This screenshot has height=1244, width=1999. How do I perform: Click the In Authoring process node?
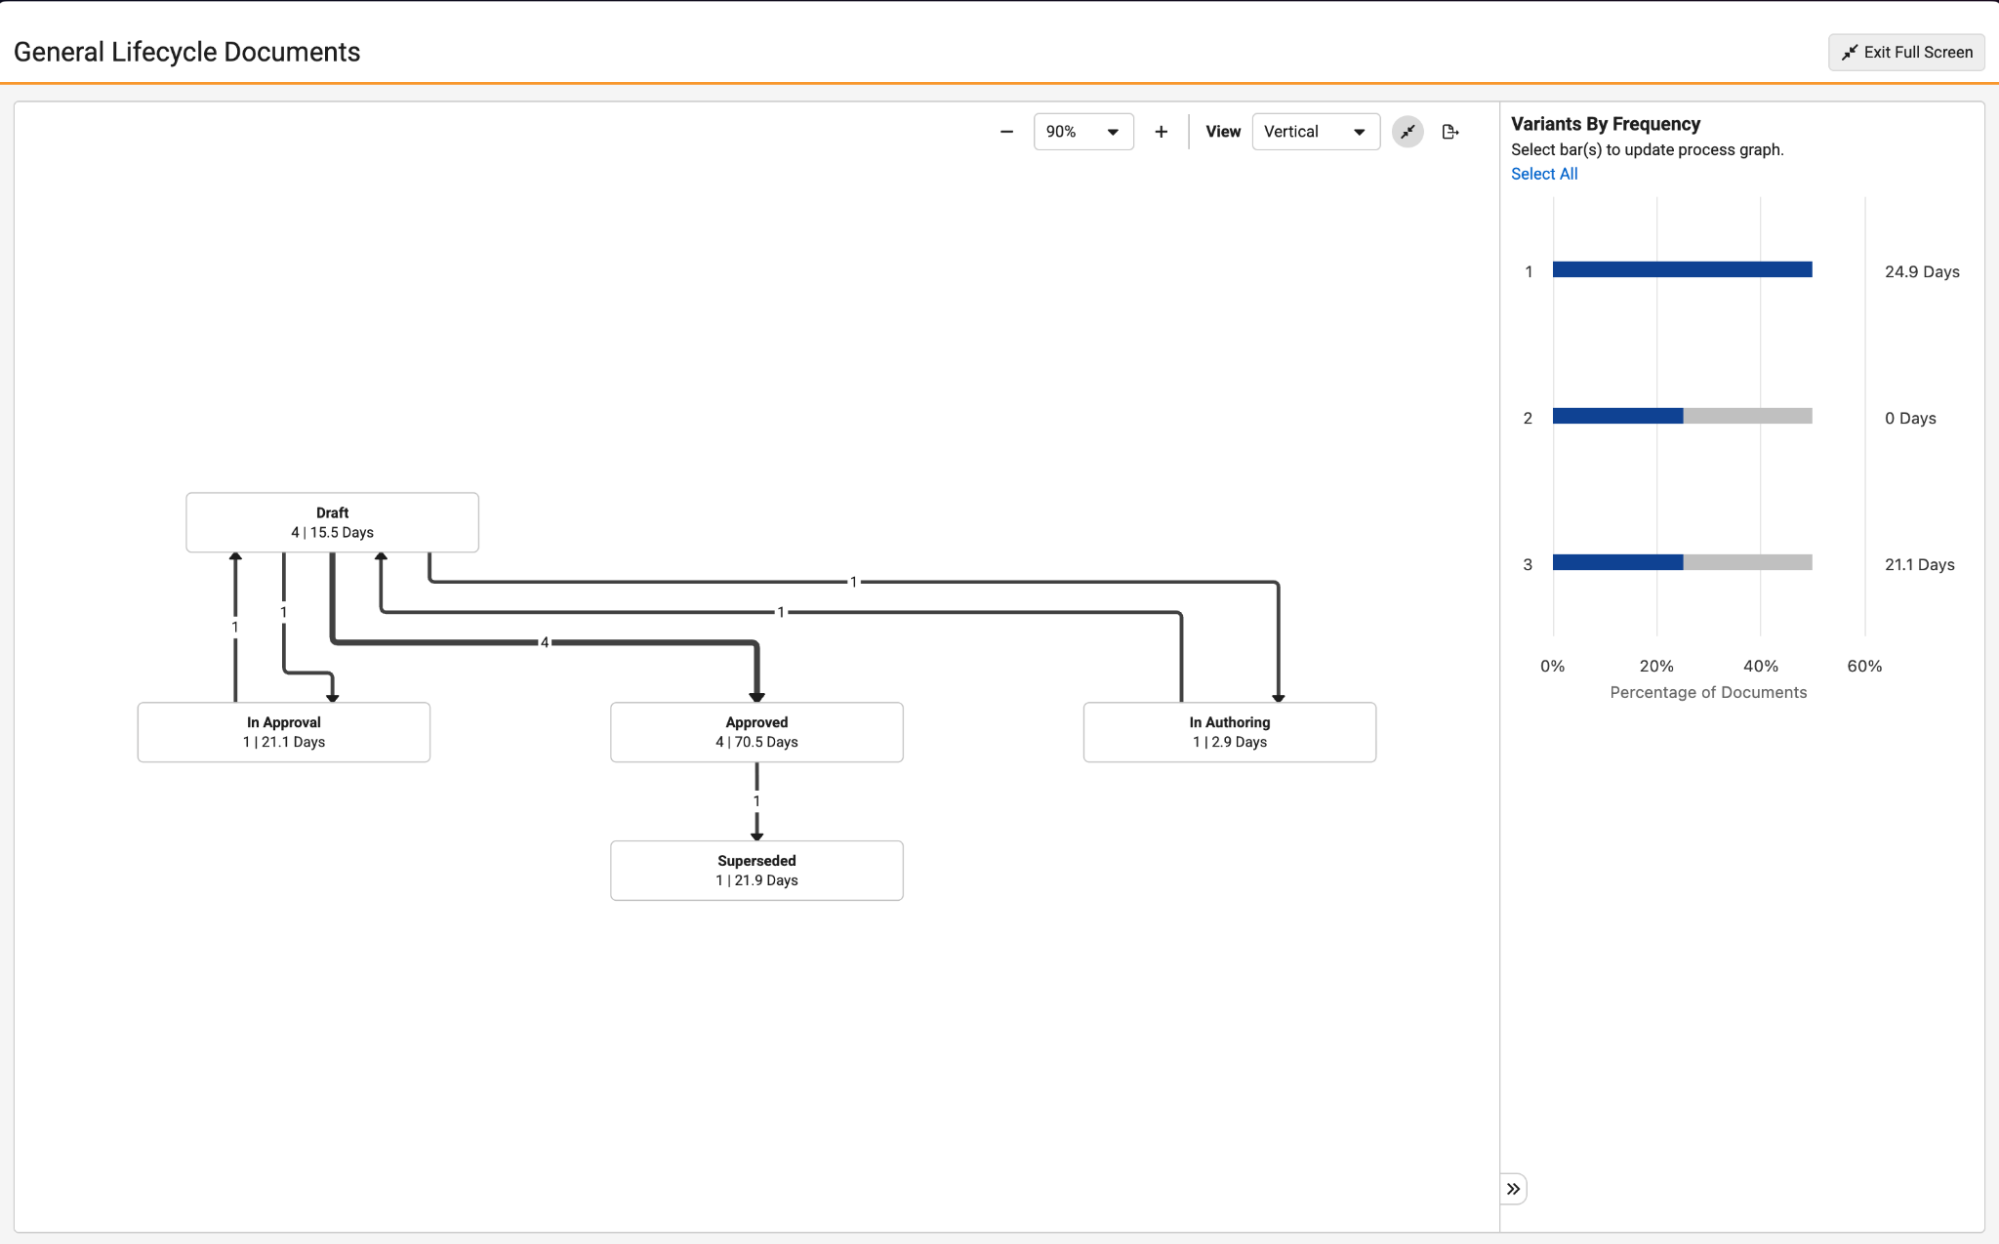[x=1230, y=732]
